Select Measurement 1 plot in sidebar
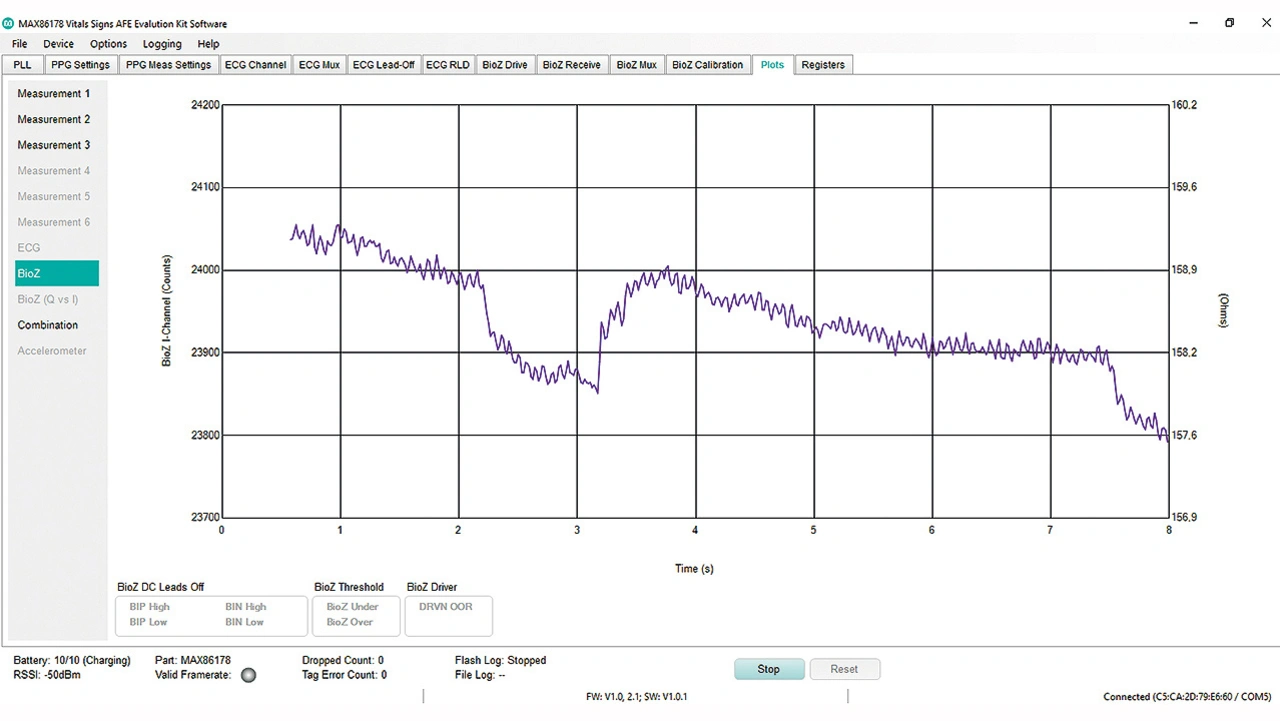The image size is (1280, 721). (54, 94)
